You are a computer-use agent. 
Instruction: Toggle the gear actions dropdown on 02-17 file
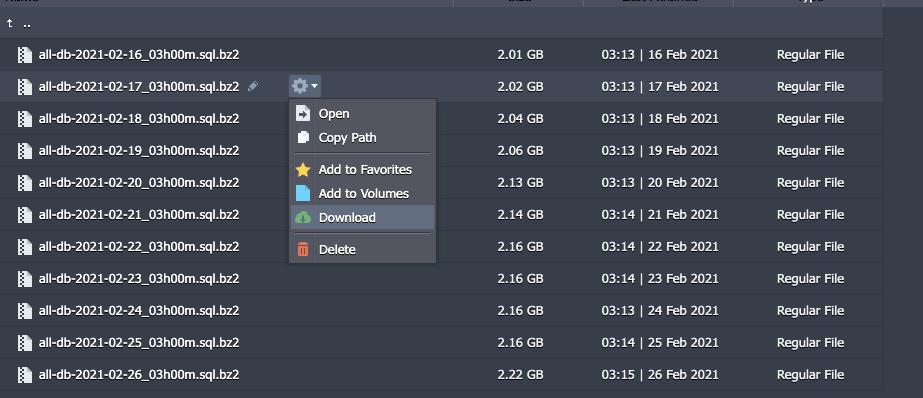[x=305, y=87]
